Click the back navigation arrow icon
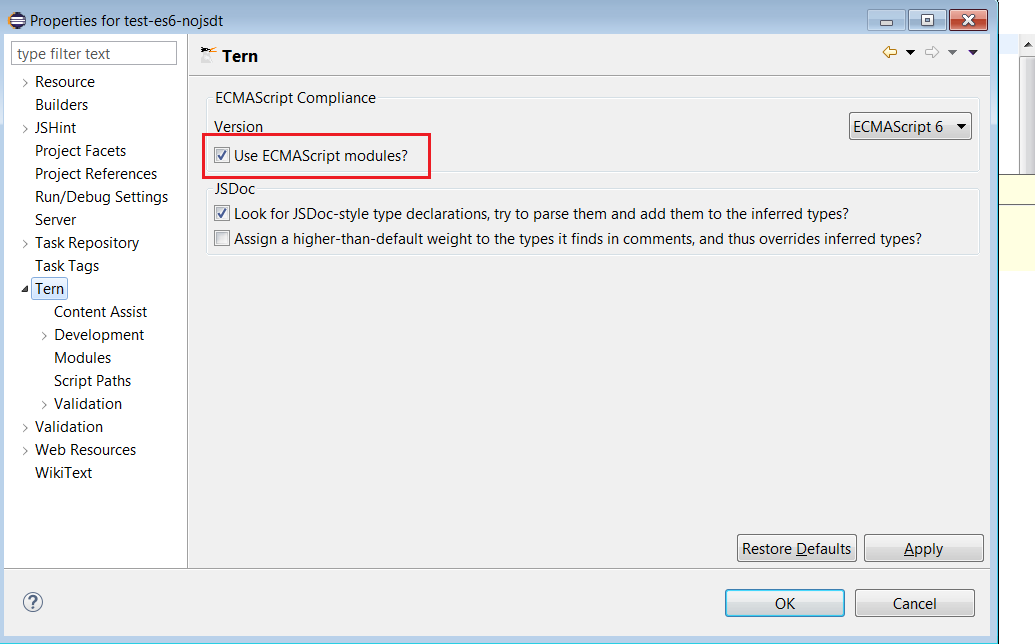1035x644 pixels. click(x=889, y=53)
